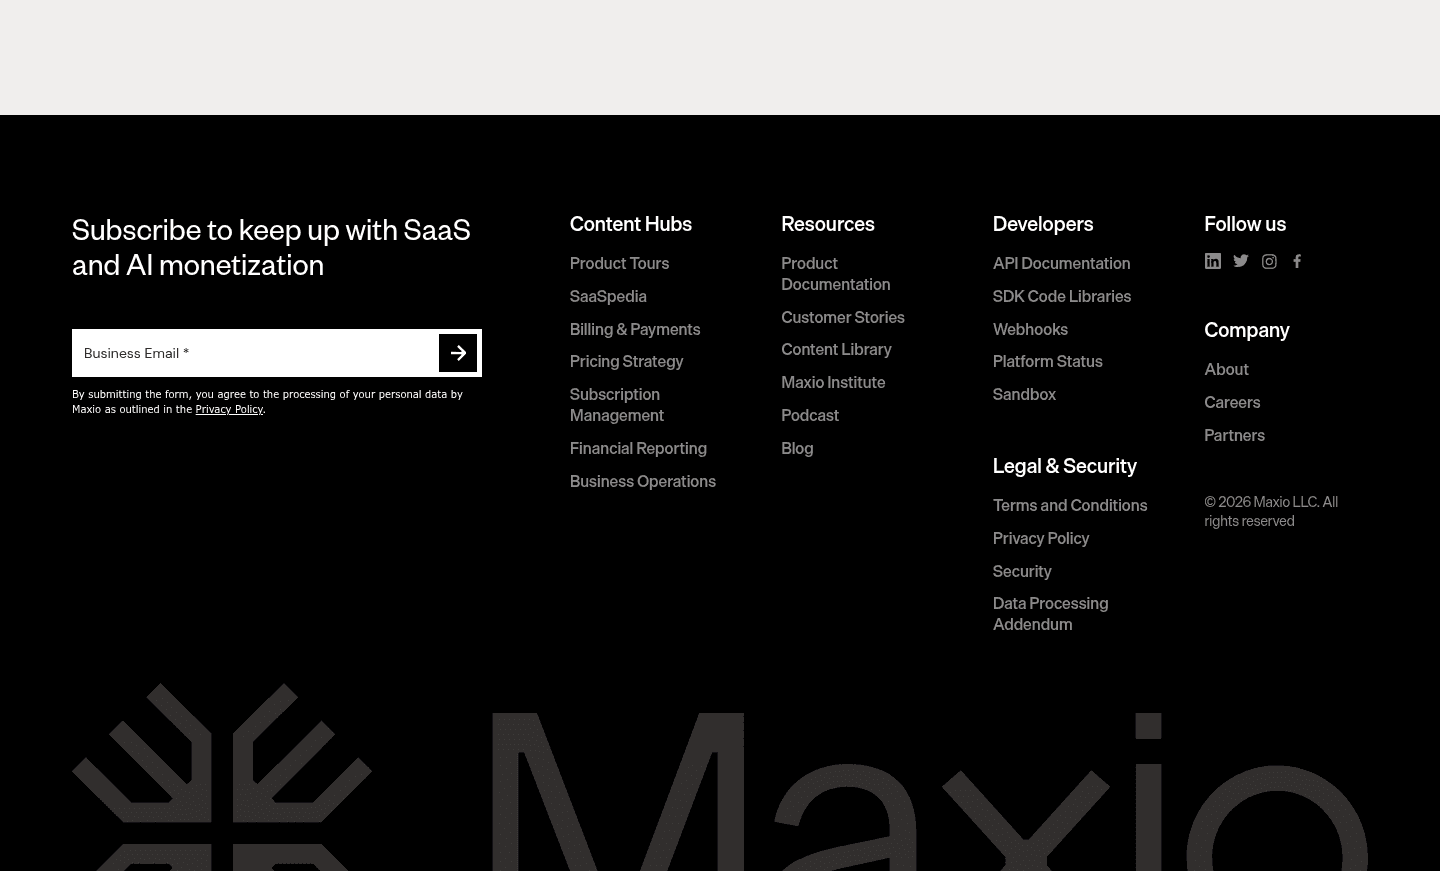Open Maxio's Twitter profile icon
The width and height of the screenshot is (1440, 871).
(x=1241, y=261)
